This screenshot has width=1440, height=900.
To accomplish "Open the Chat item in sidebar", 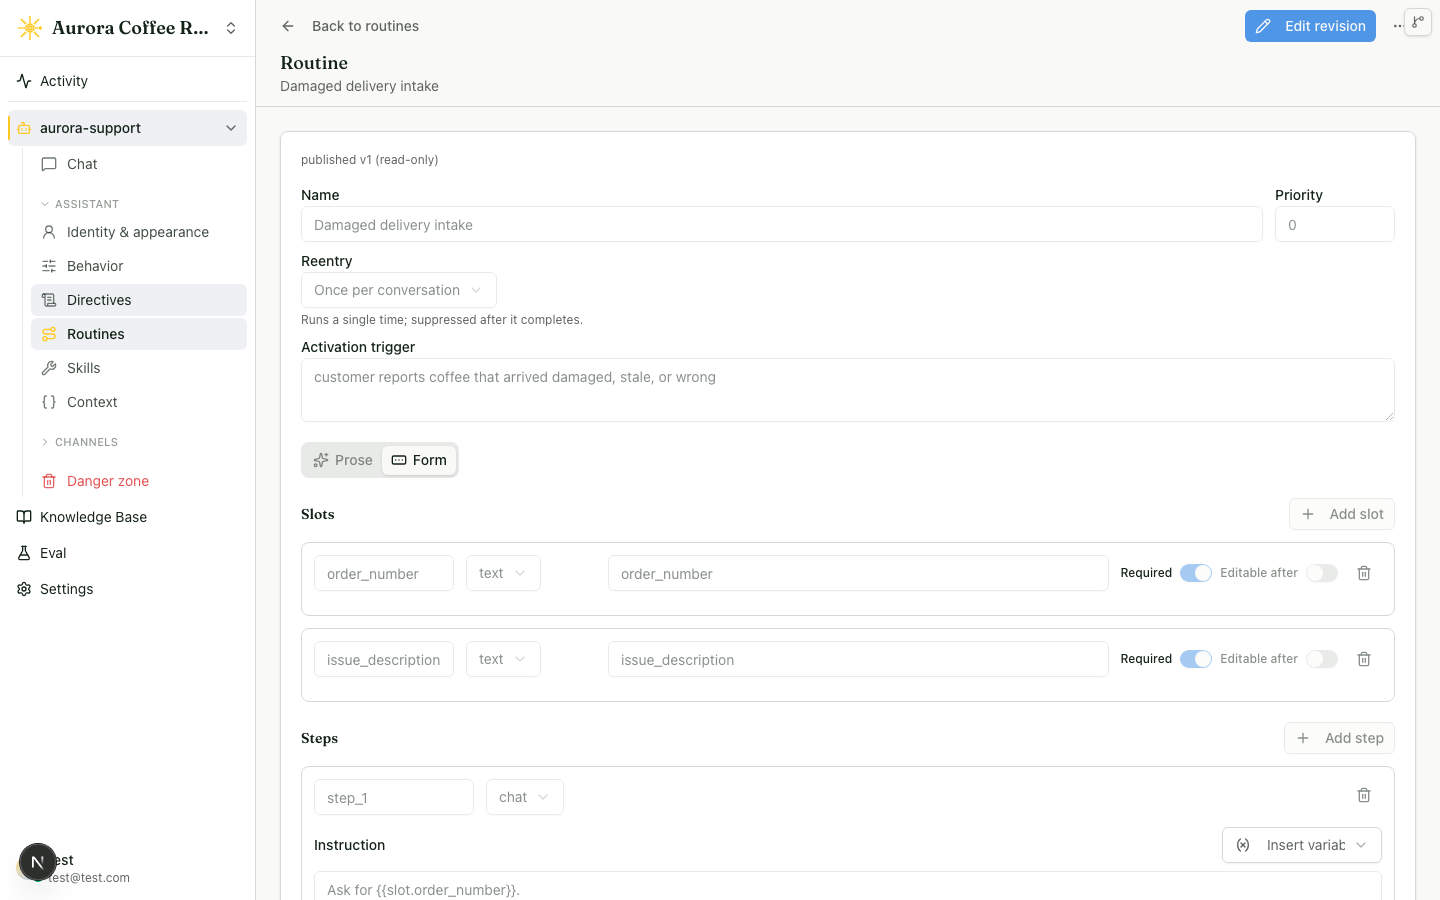I will (139, 164).
